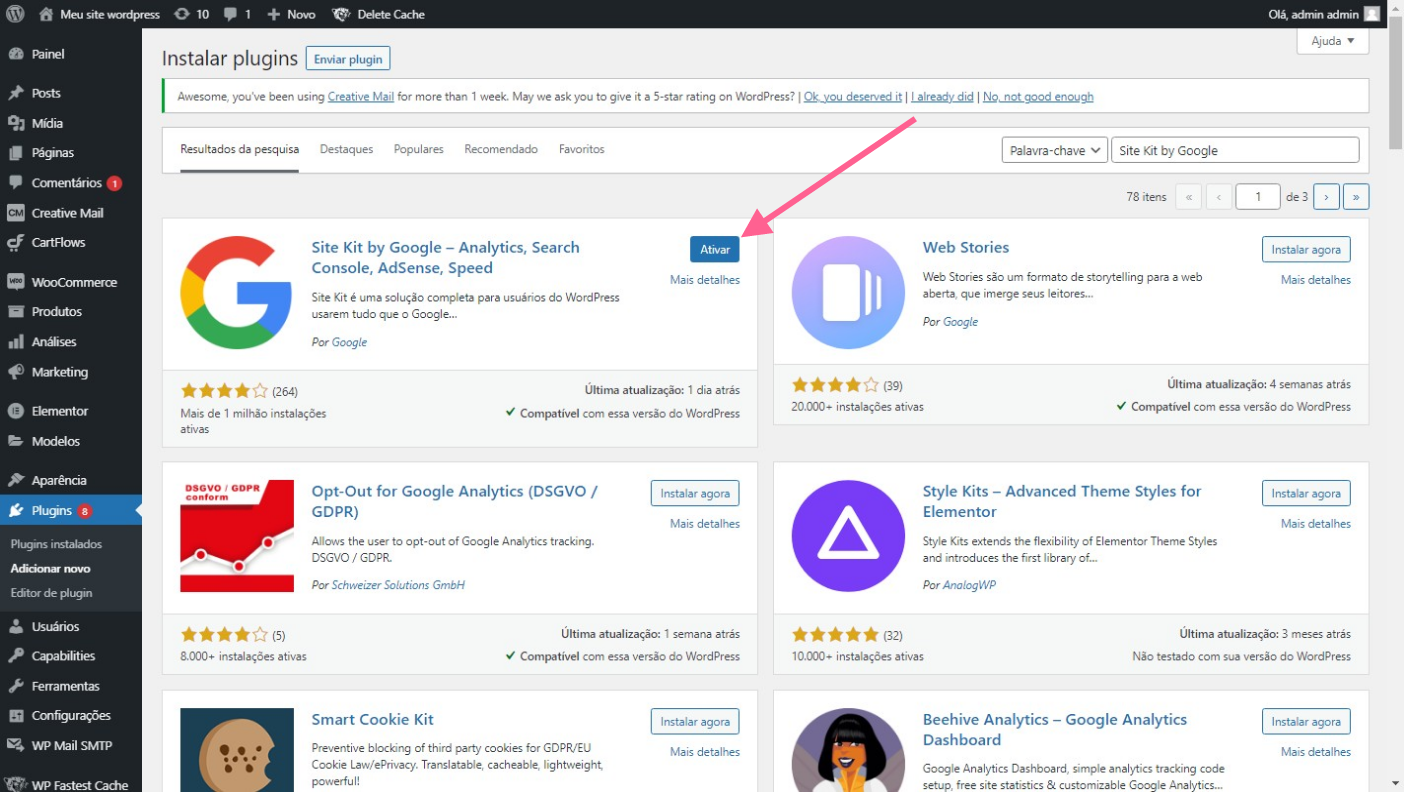The height and width of the screenshot is (792, 1404).
Task: Click the WP Mail SMTP envelope icon
Action: pyautogui.click(x=15, y=746)
